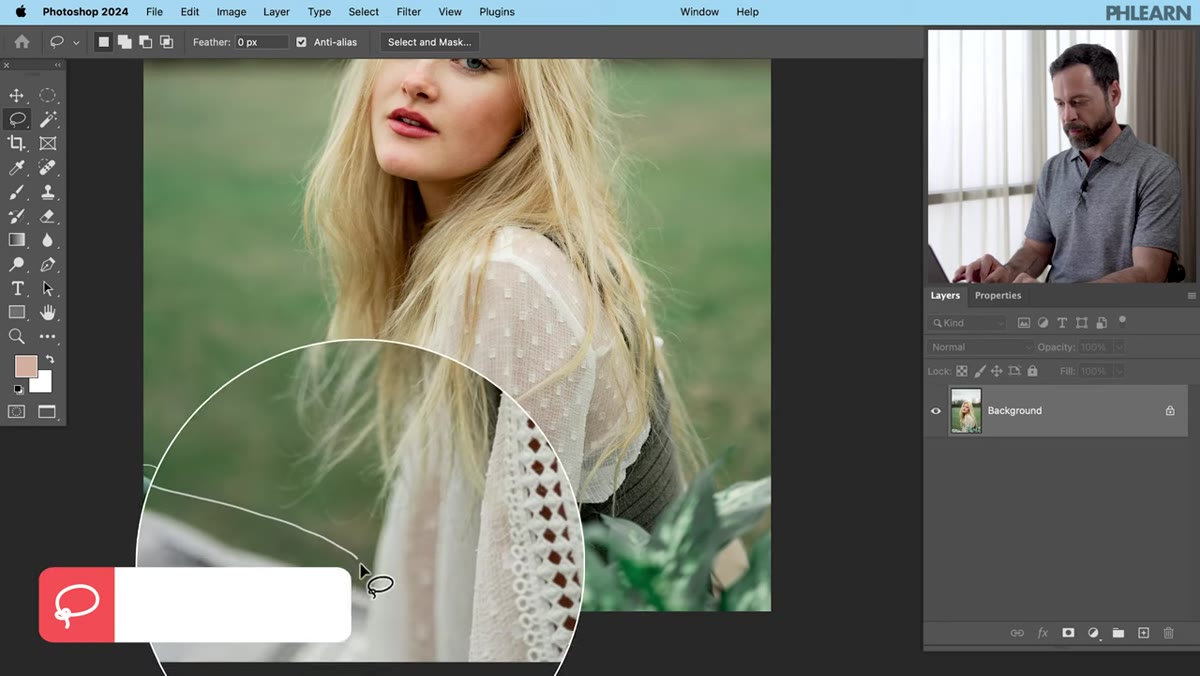Select the Magic Wand tool
This screenshot has width=1200, height=676.
[x=47, y=119]
